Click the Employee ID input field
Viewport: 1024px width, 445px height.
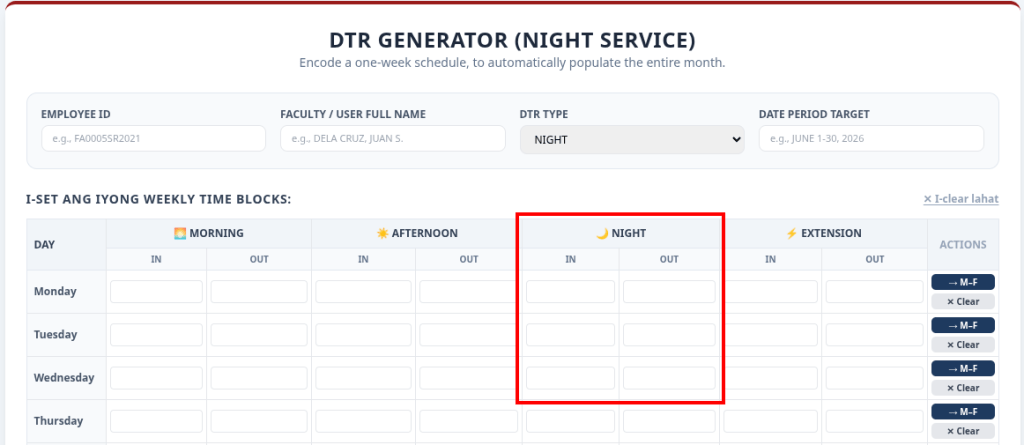pyautogui.click(x=153, y=139)
